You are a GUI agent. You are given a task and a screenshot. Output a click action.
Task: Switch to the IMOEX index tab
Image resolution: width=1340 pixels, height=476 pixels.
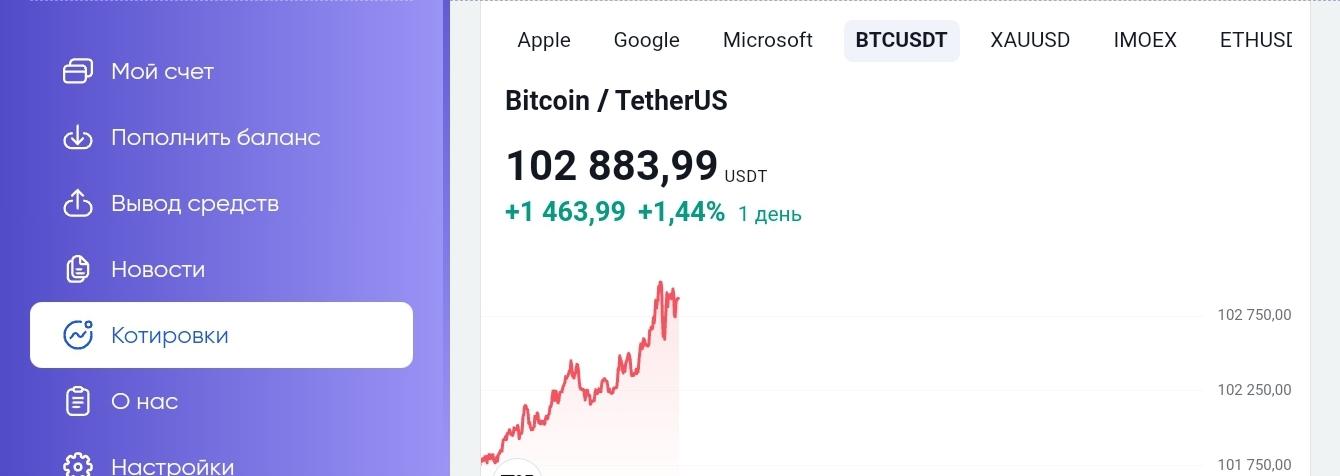pos(1145,41)
